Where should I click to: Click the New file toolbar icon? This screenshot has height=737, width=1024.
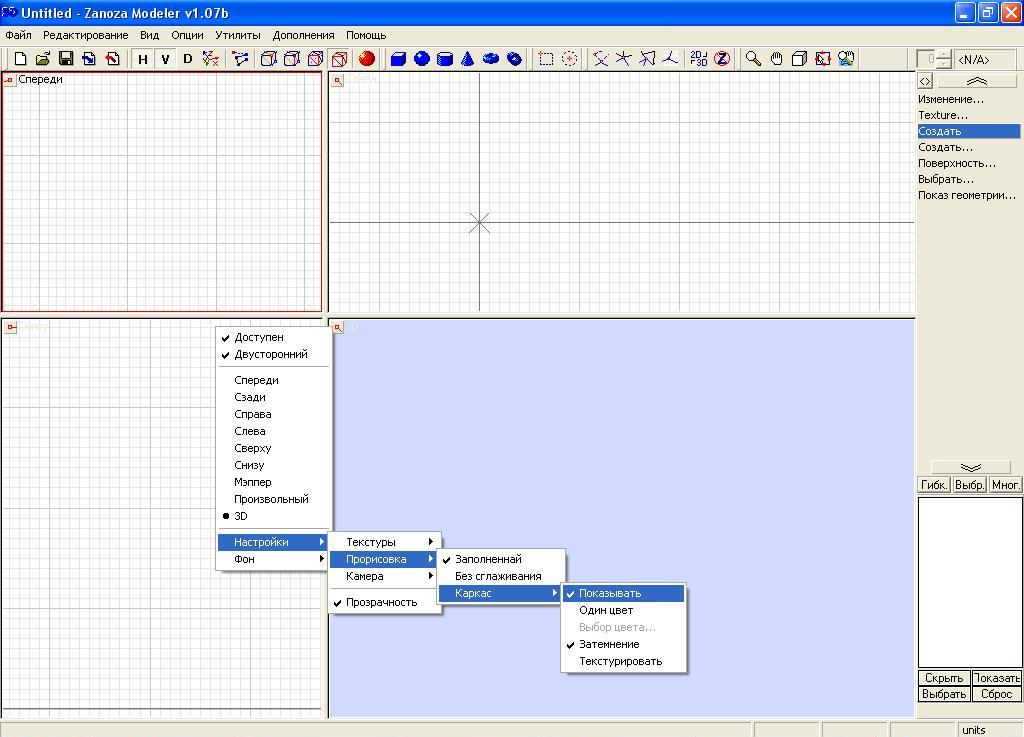pos(20,59)
